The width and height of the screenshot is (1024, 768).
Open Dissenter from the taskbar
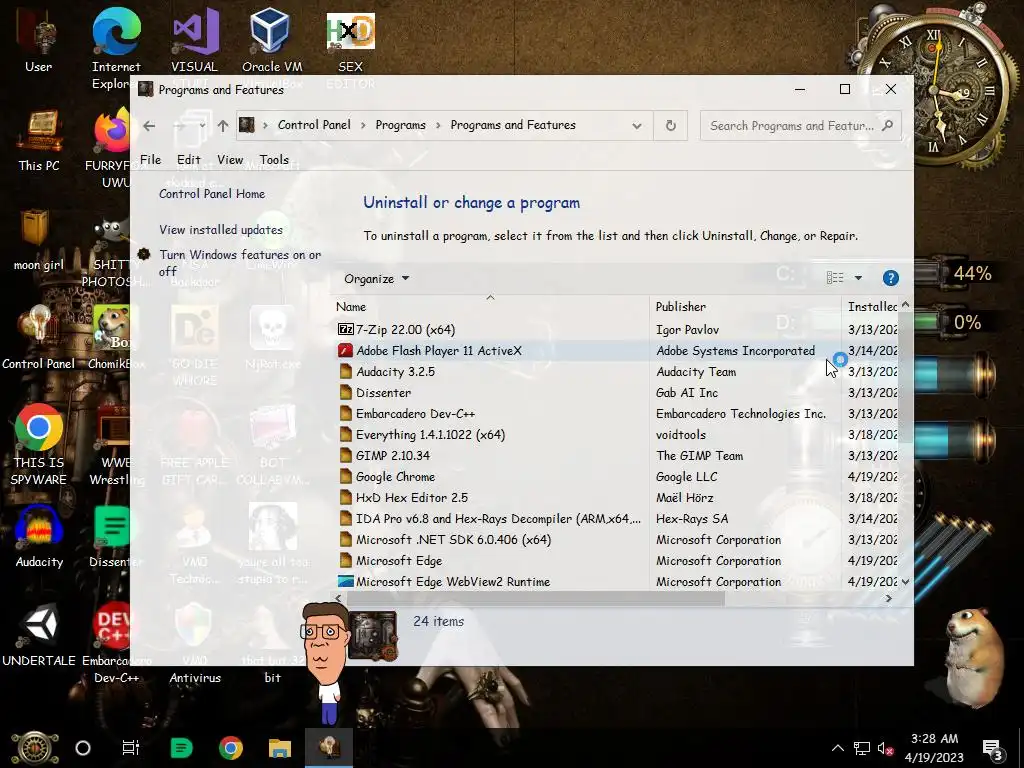coord(181,748)
